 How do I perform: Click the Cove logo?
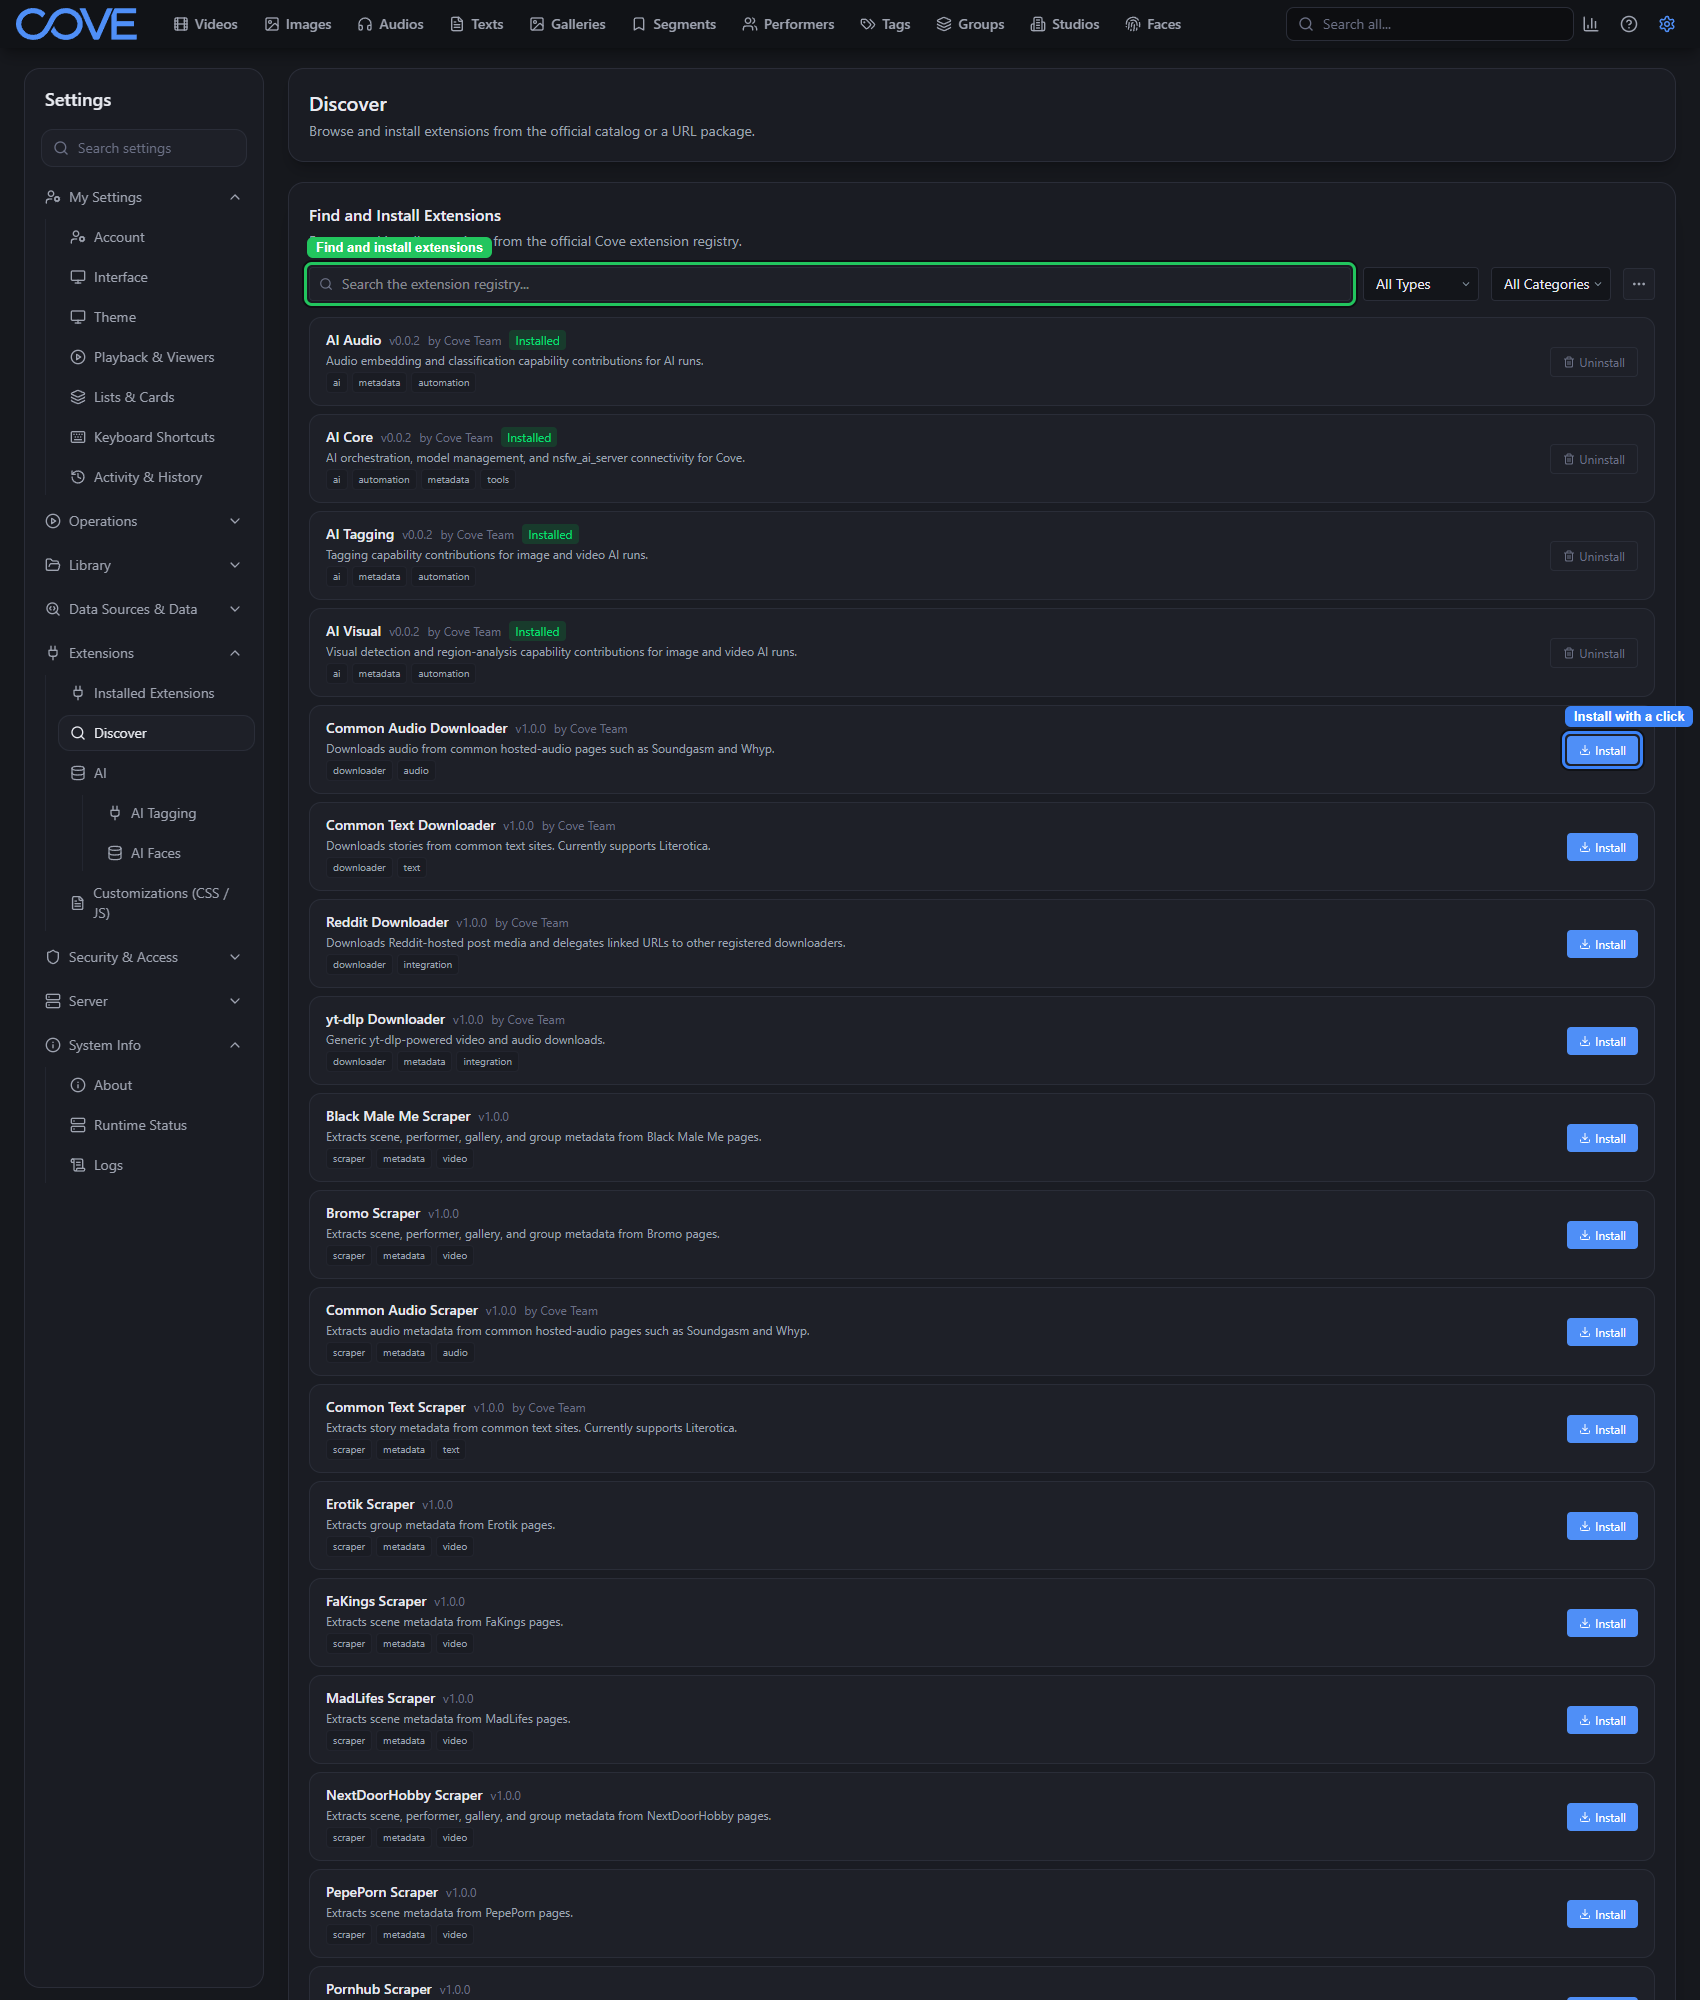(x=76, y=24)
